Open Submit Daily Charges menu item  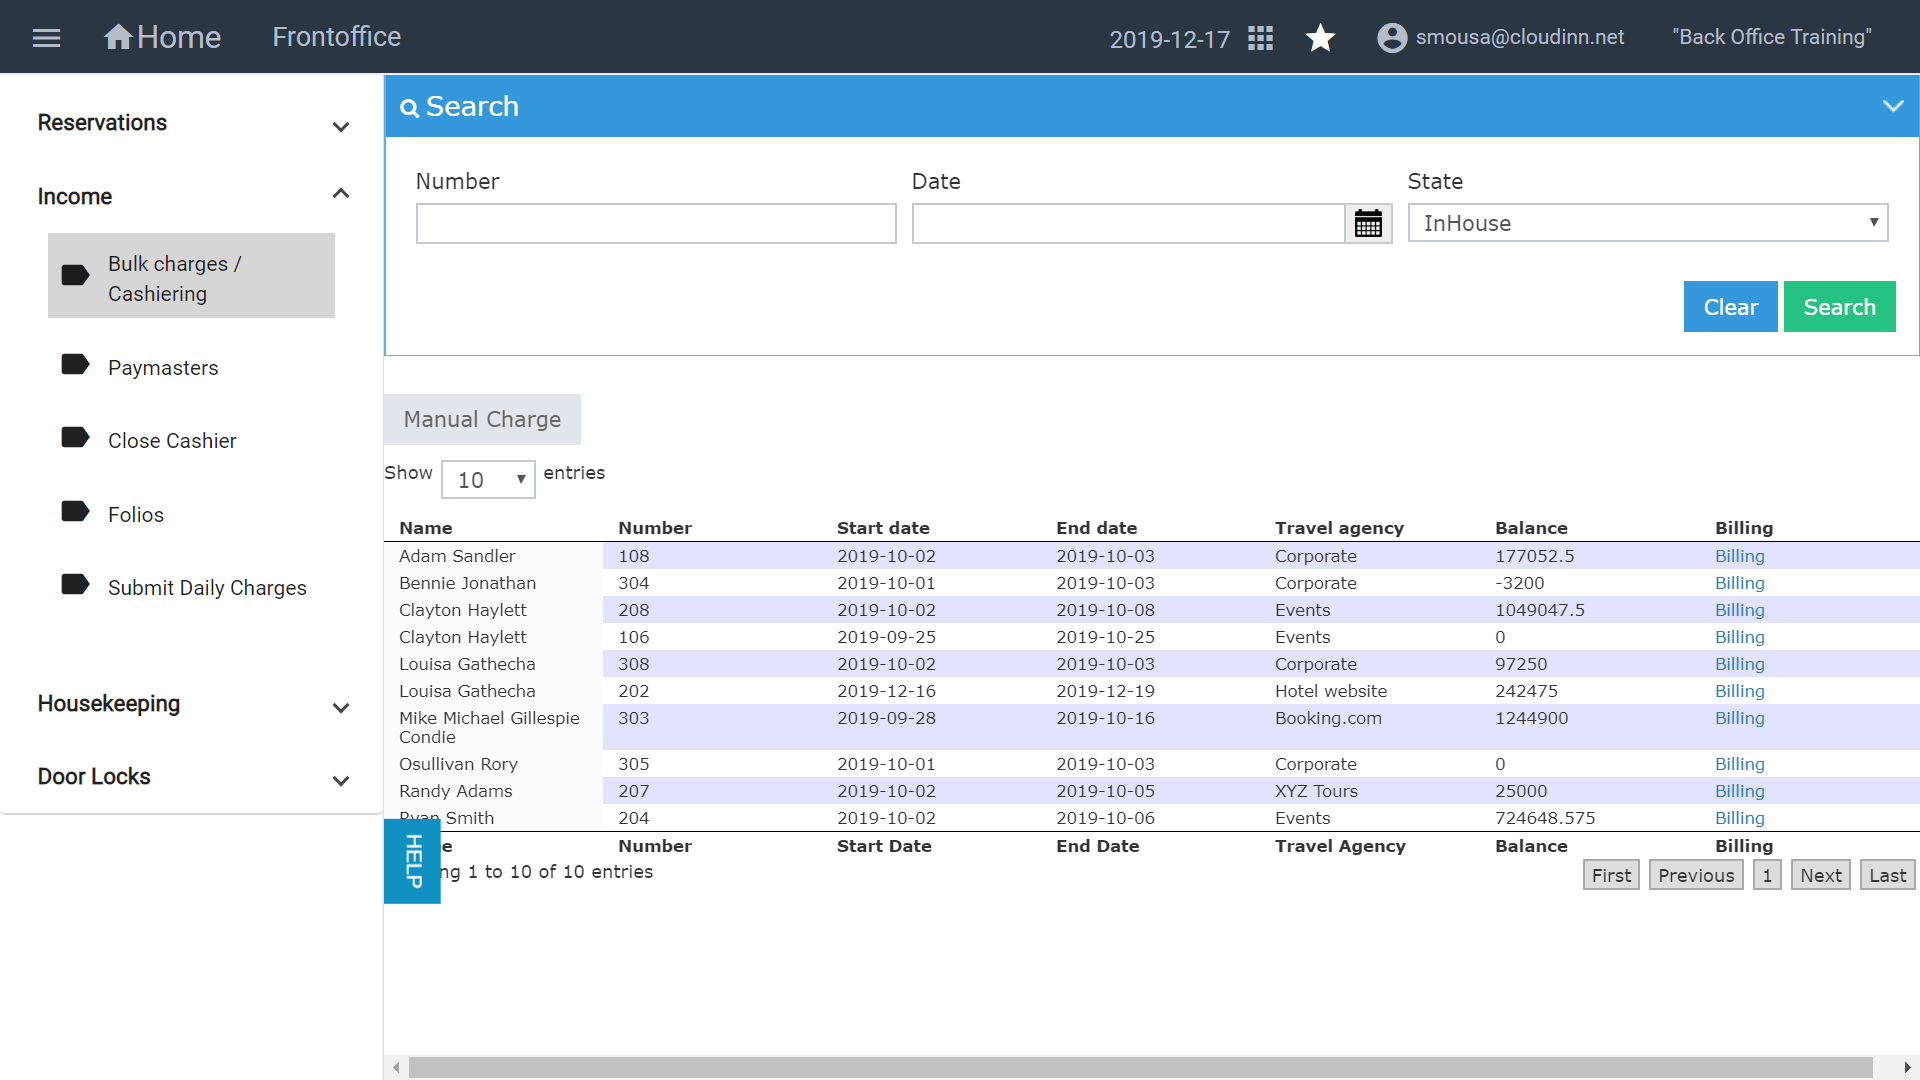(207, 588)
